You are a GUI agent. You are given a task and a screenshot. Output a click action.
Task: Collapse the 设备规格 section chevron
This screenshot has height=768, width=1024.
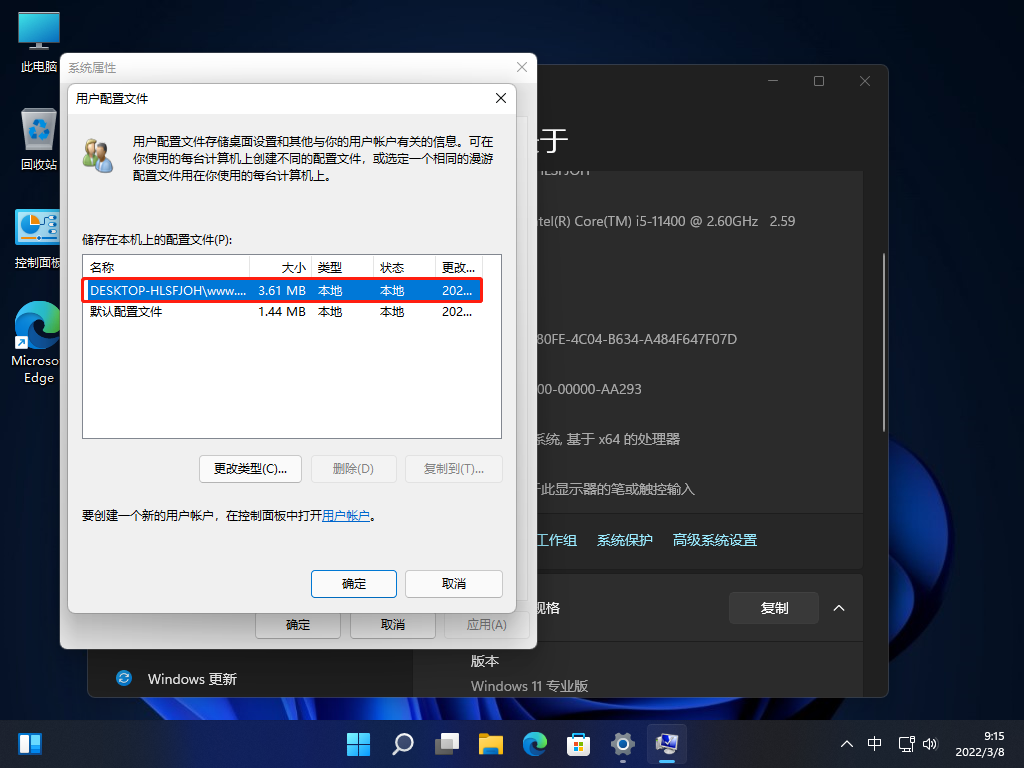coord(839,608)
